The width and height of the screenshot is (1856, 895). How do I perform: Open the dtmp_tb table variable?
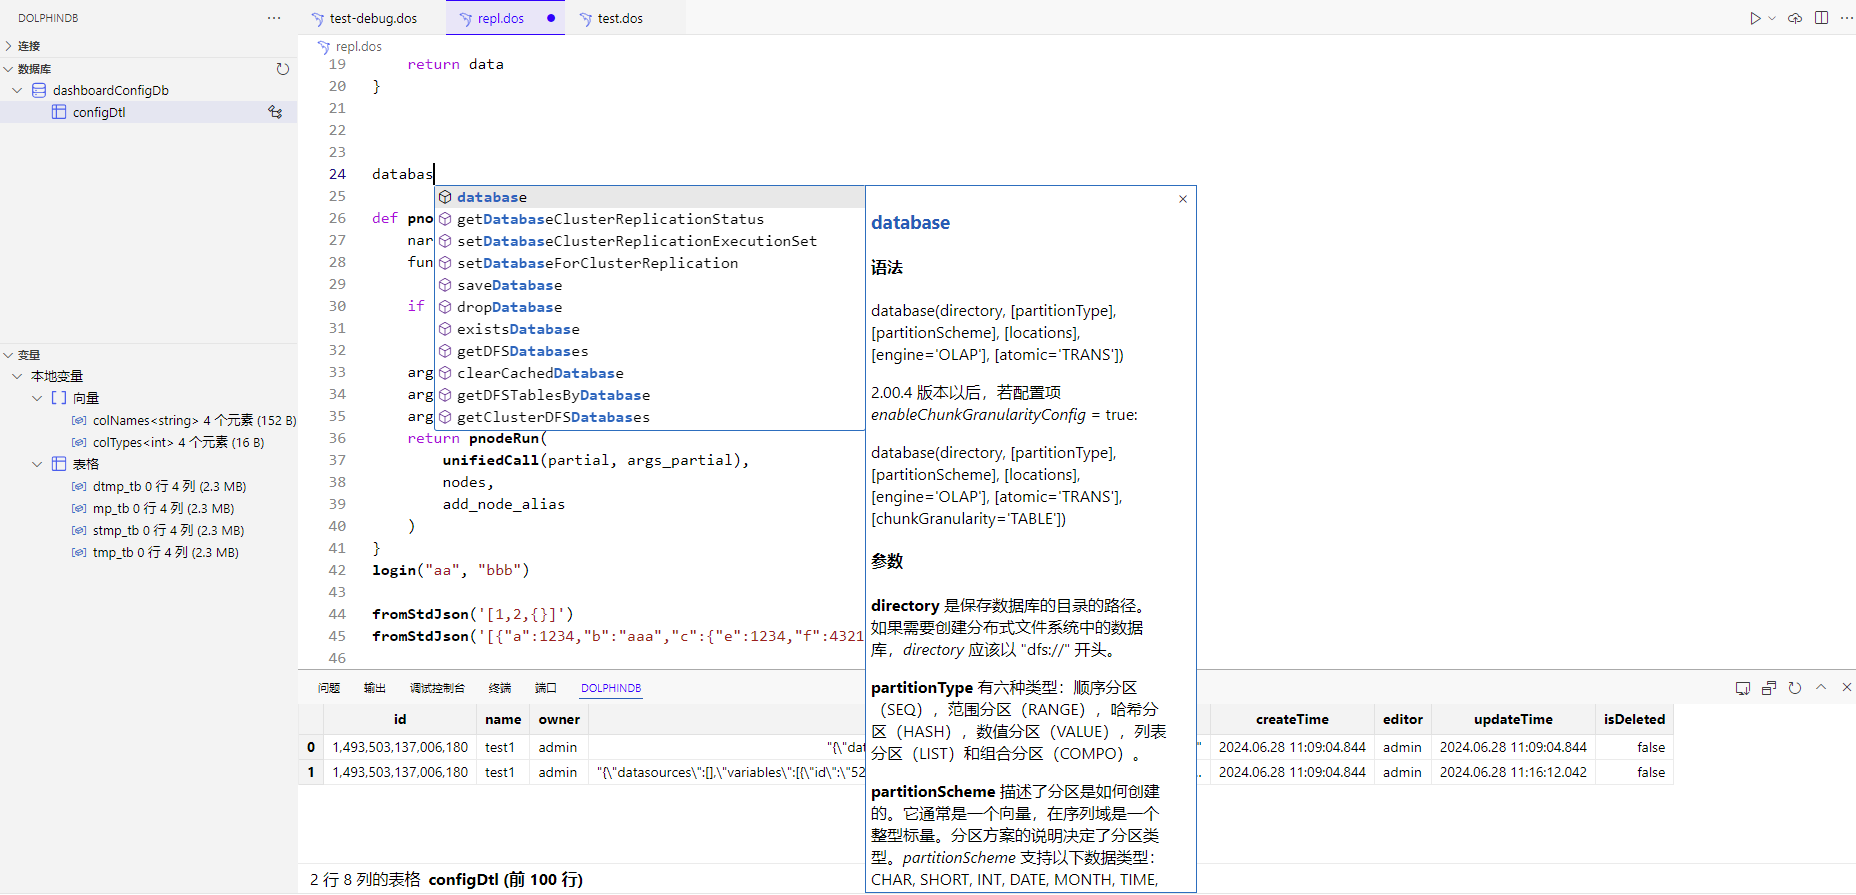pyautogui.click(x=168, y=486)
